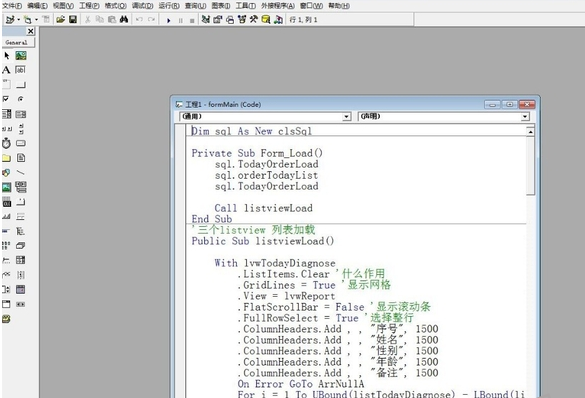
Task: Select the calendar MonthView control tool
Action: (21, 289)
